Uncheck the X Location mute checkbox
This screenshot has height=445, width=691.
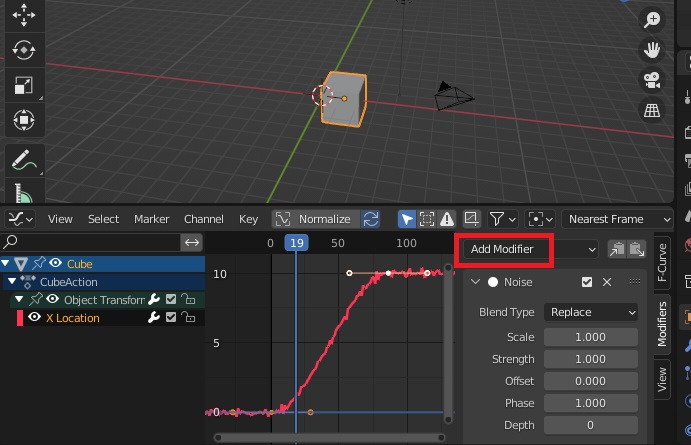171,318
